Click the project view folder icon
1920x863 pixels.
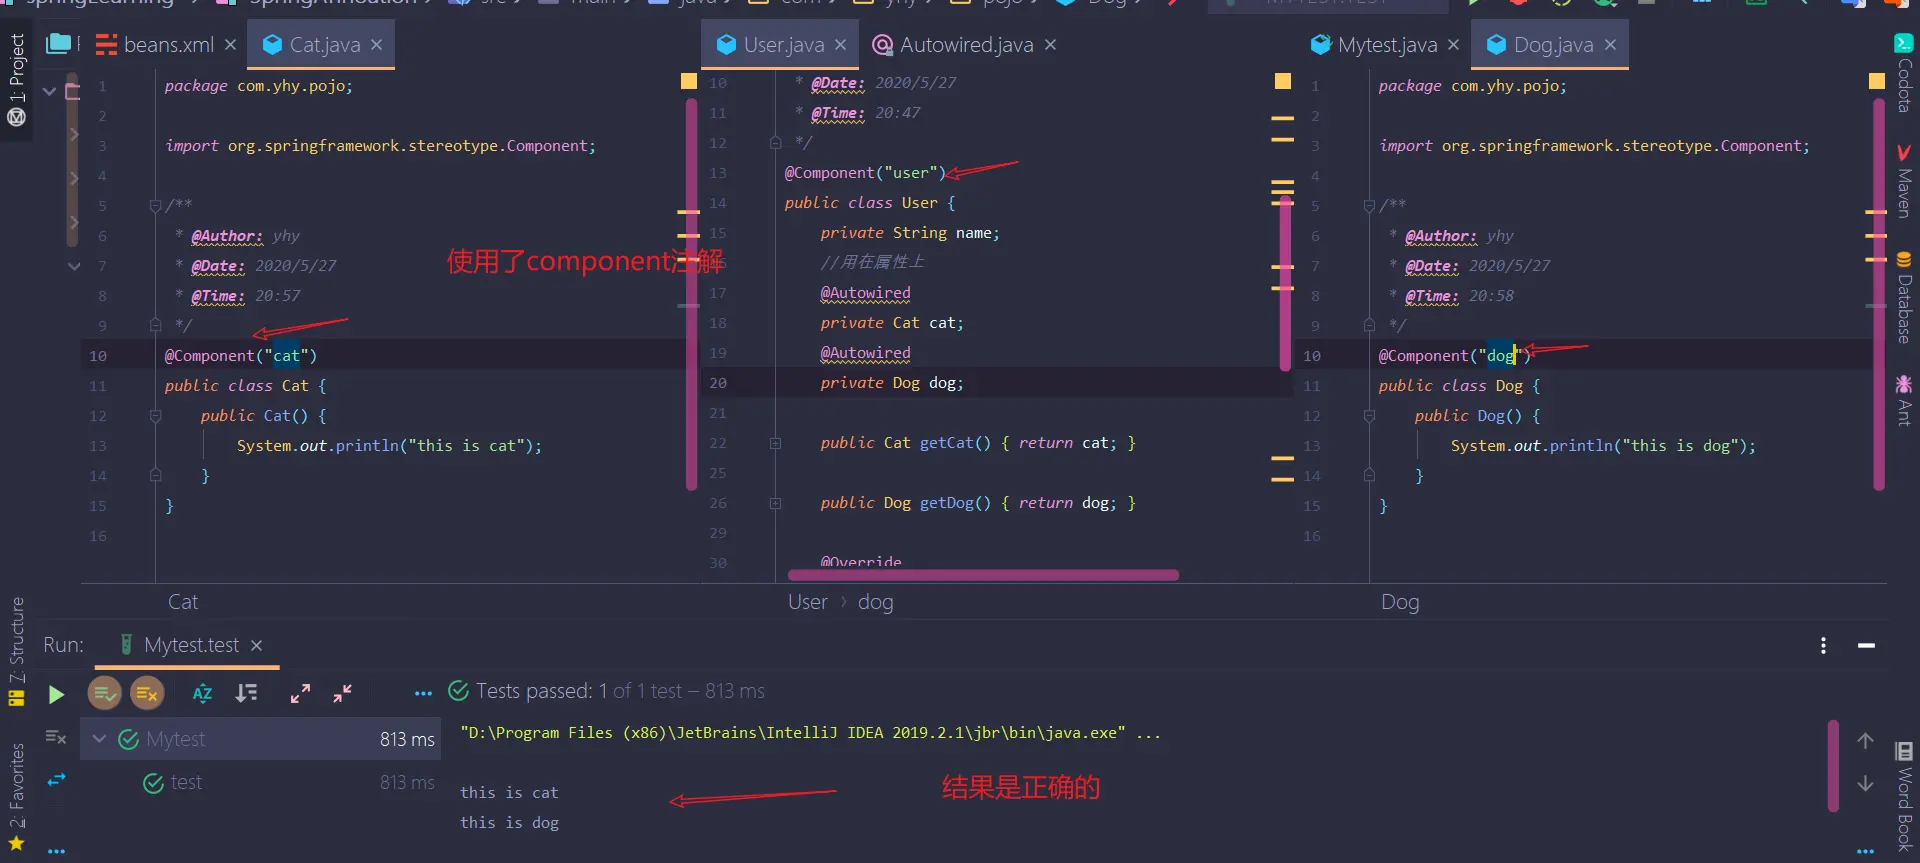[x=59, y=44]
